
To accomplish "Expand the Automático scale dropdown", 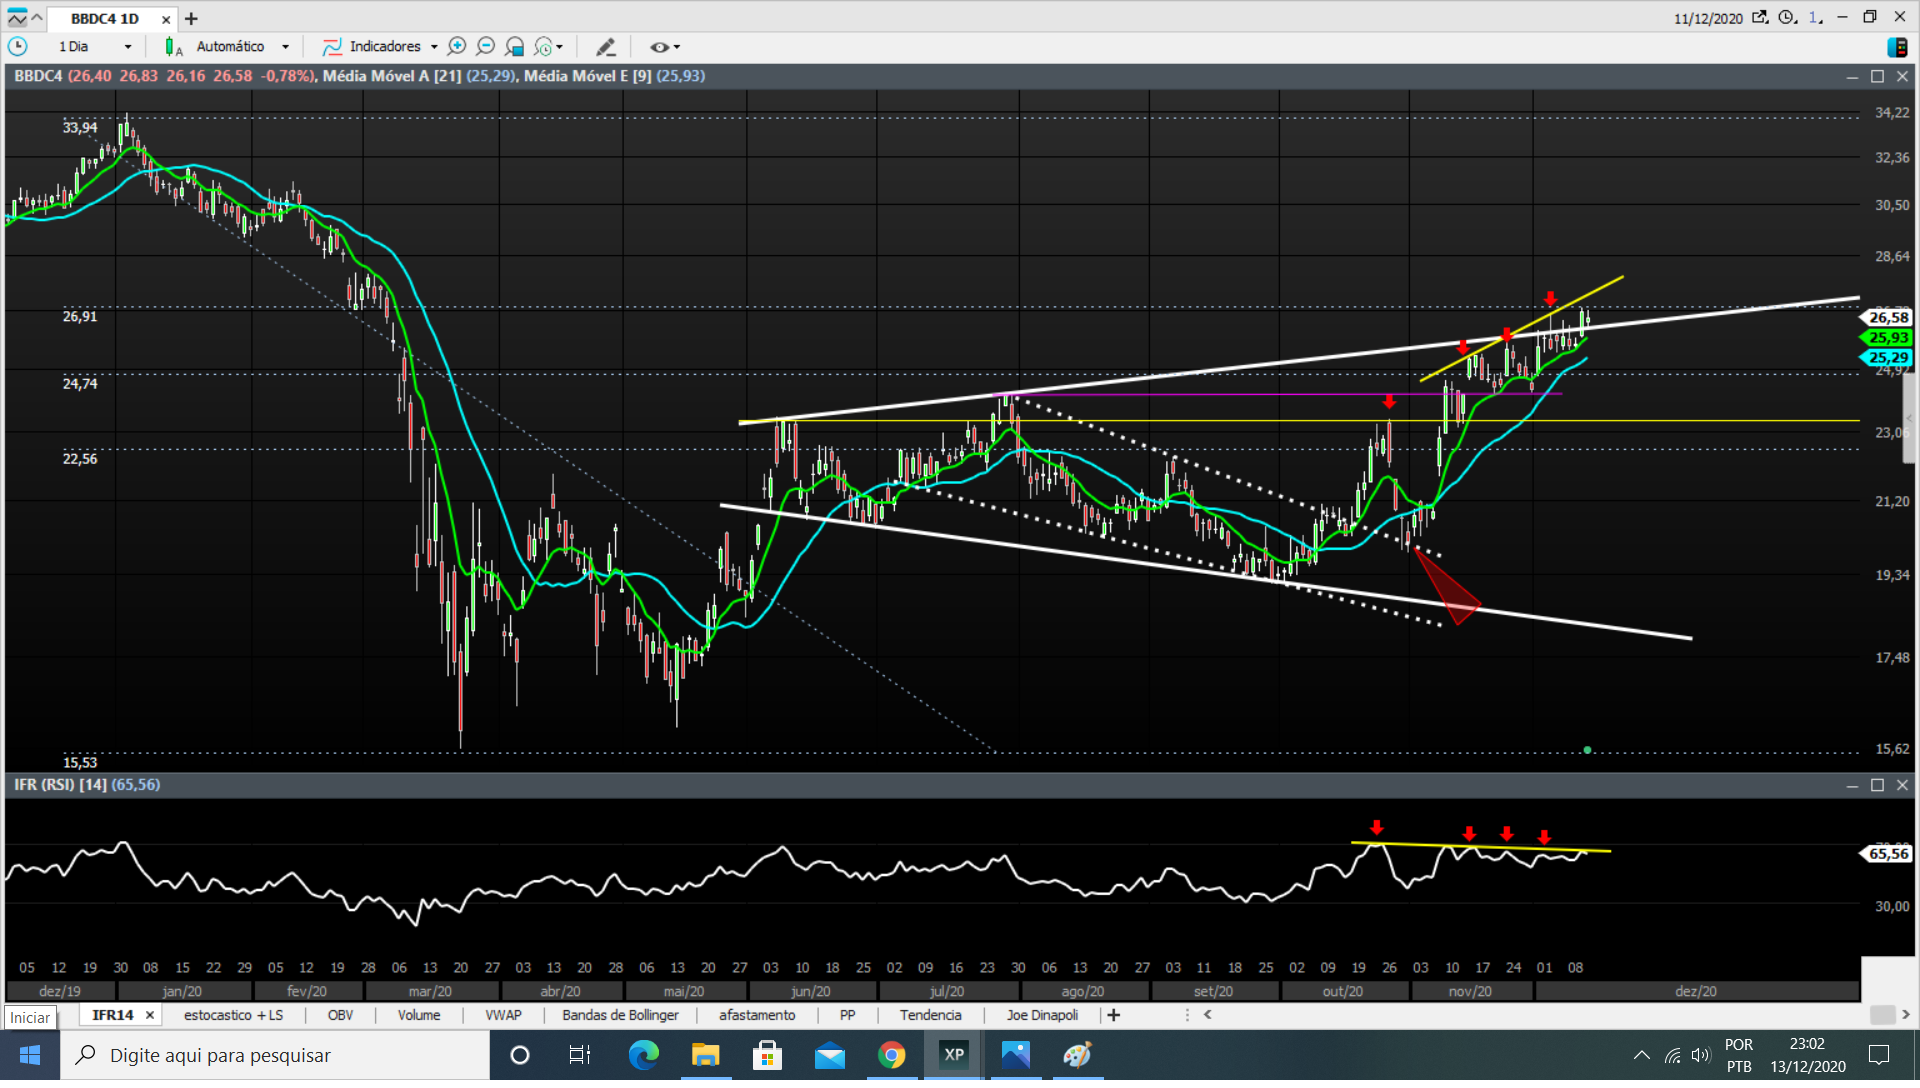I will click(285, 47).
